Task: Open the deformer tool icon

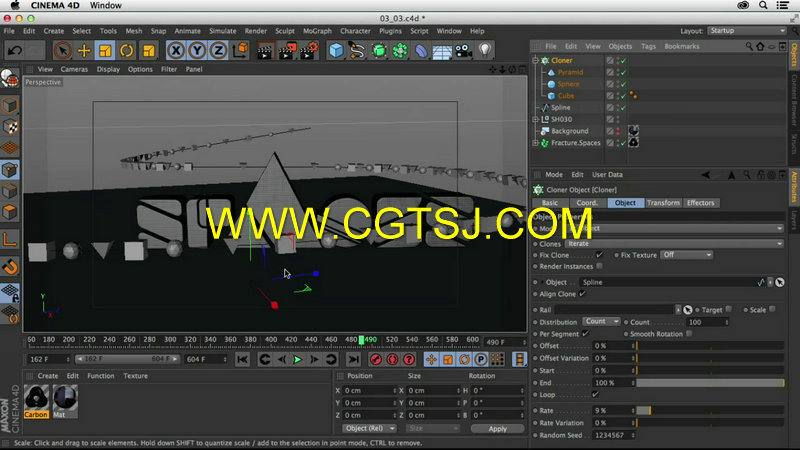Action: coord(421,51)
